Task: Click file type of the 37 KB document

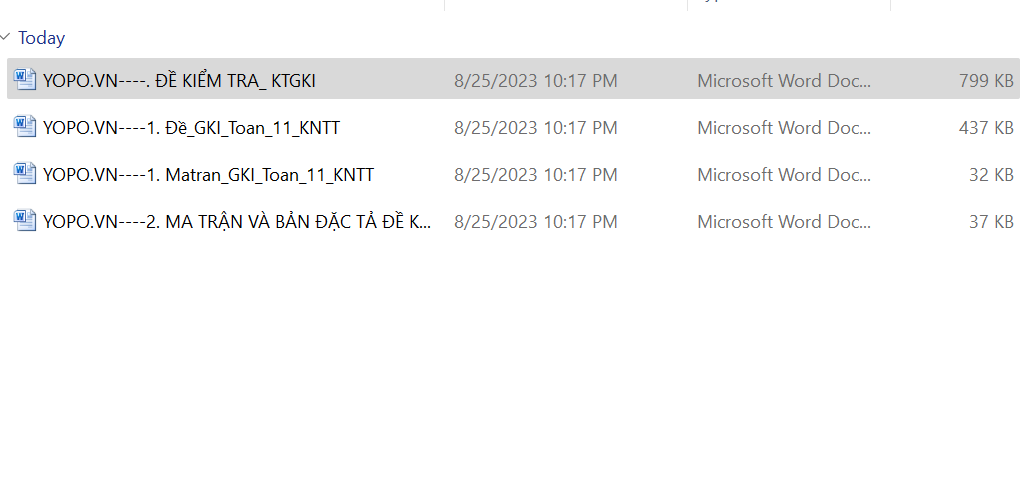Action: pos(784,222)
